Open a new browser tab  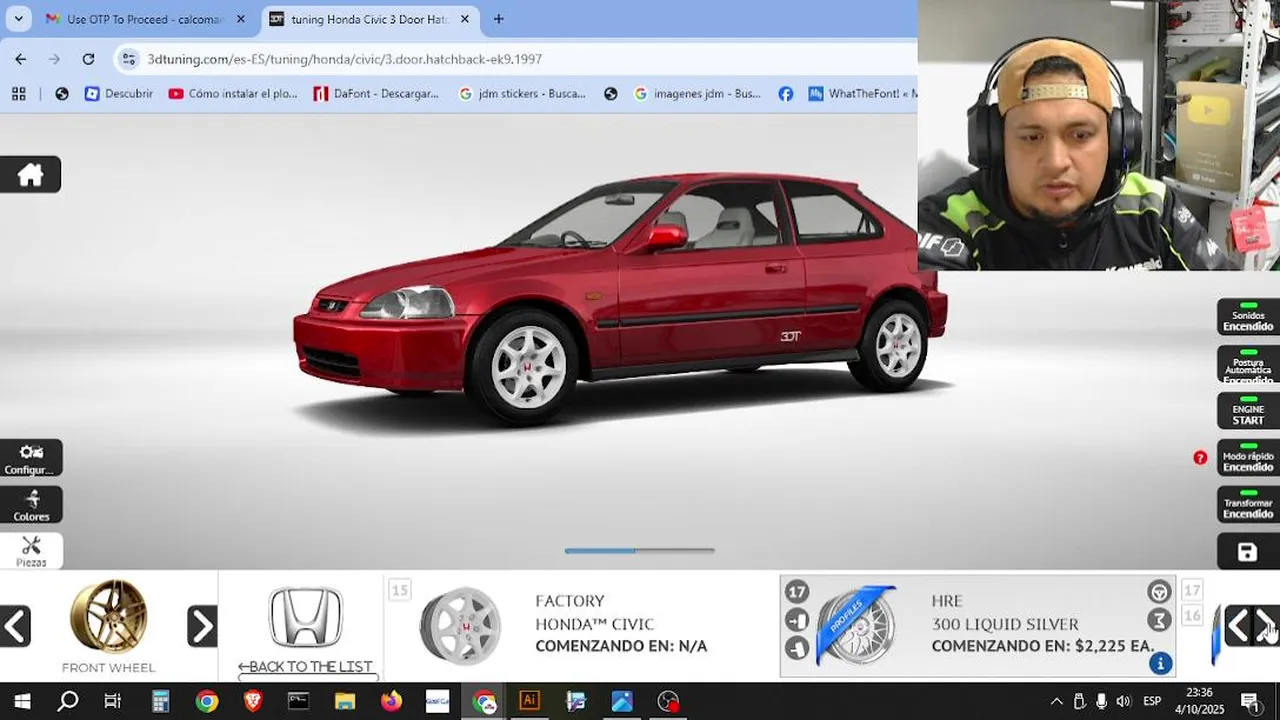tap(498, 19)
